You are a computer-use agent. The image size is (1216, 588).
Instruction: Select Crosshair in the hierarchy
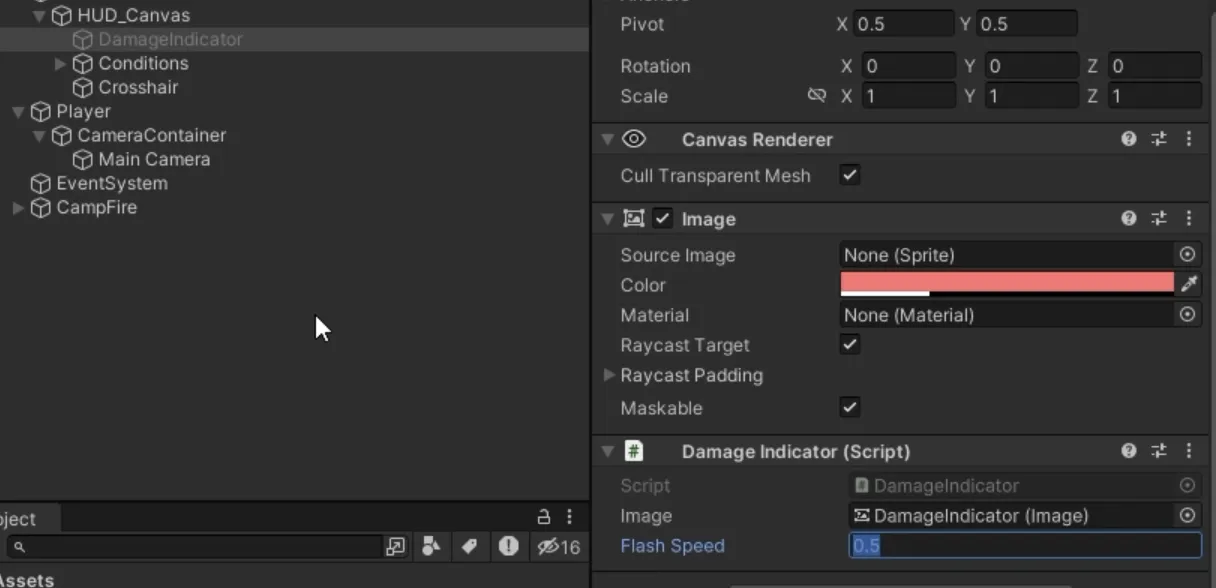(x=138, y=87)
